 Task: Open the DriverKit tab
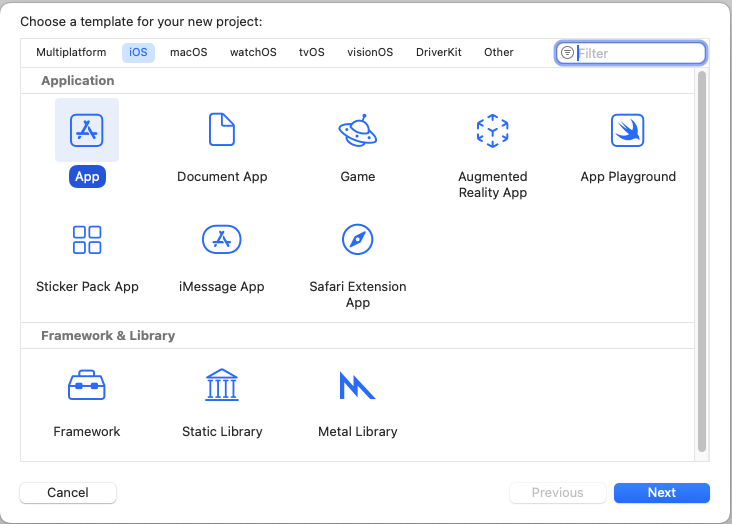(x=439, y=53)
